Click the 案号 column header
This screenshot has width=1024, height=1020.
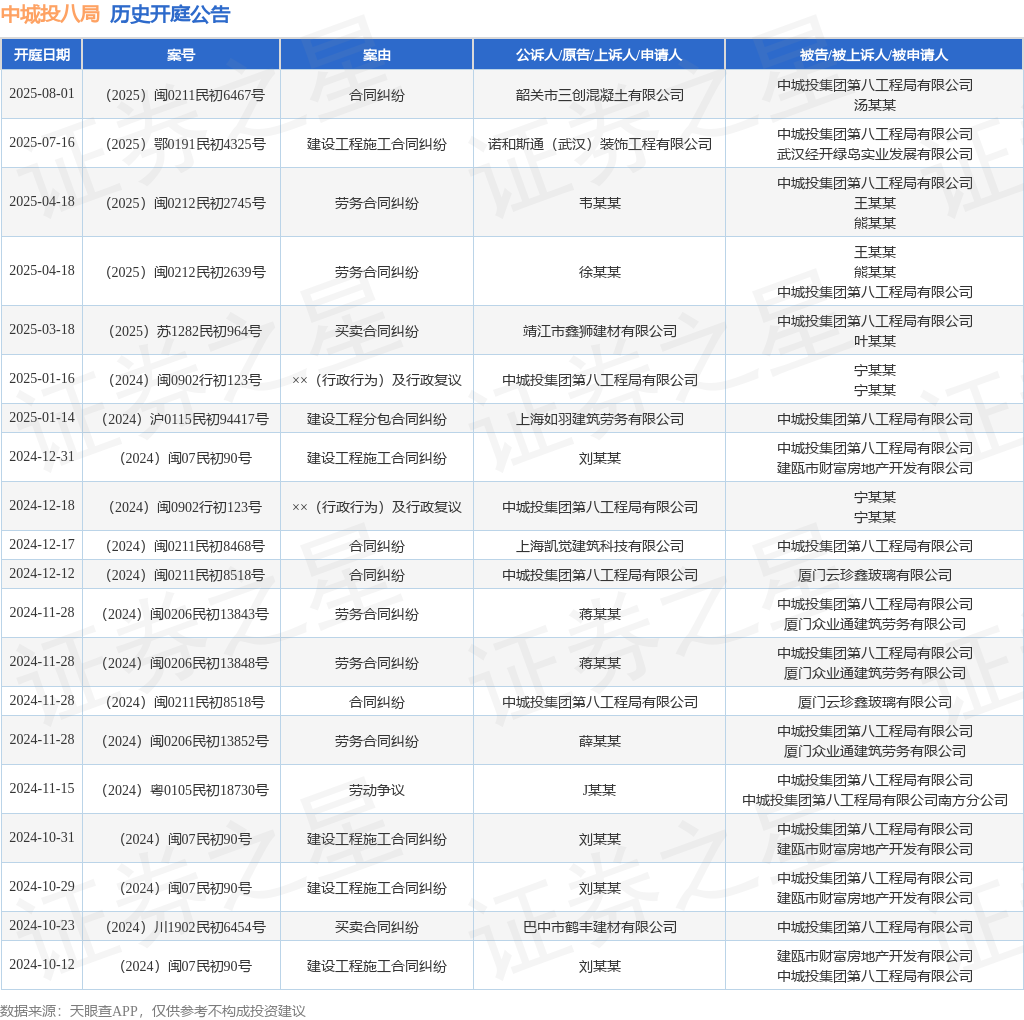coord(181,55)
